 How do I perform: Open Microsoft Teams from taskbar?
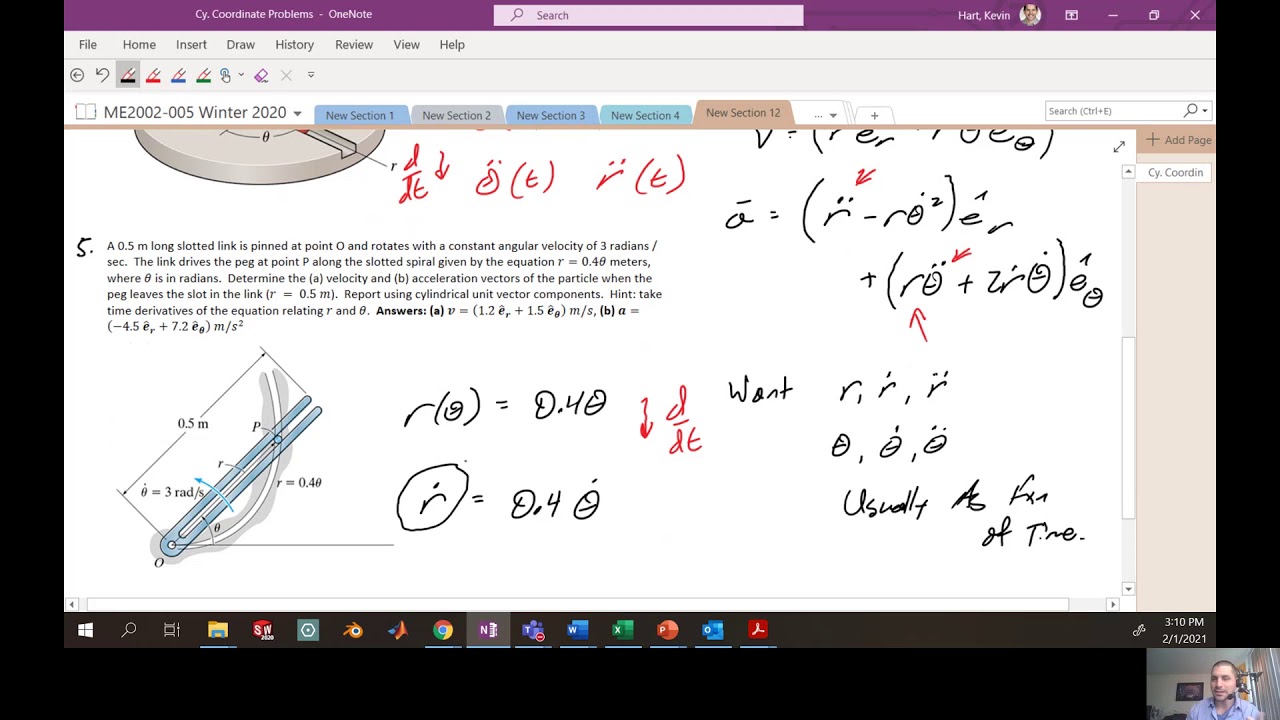pyautogui.click(x=533, y=630)
